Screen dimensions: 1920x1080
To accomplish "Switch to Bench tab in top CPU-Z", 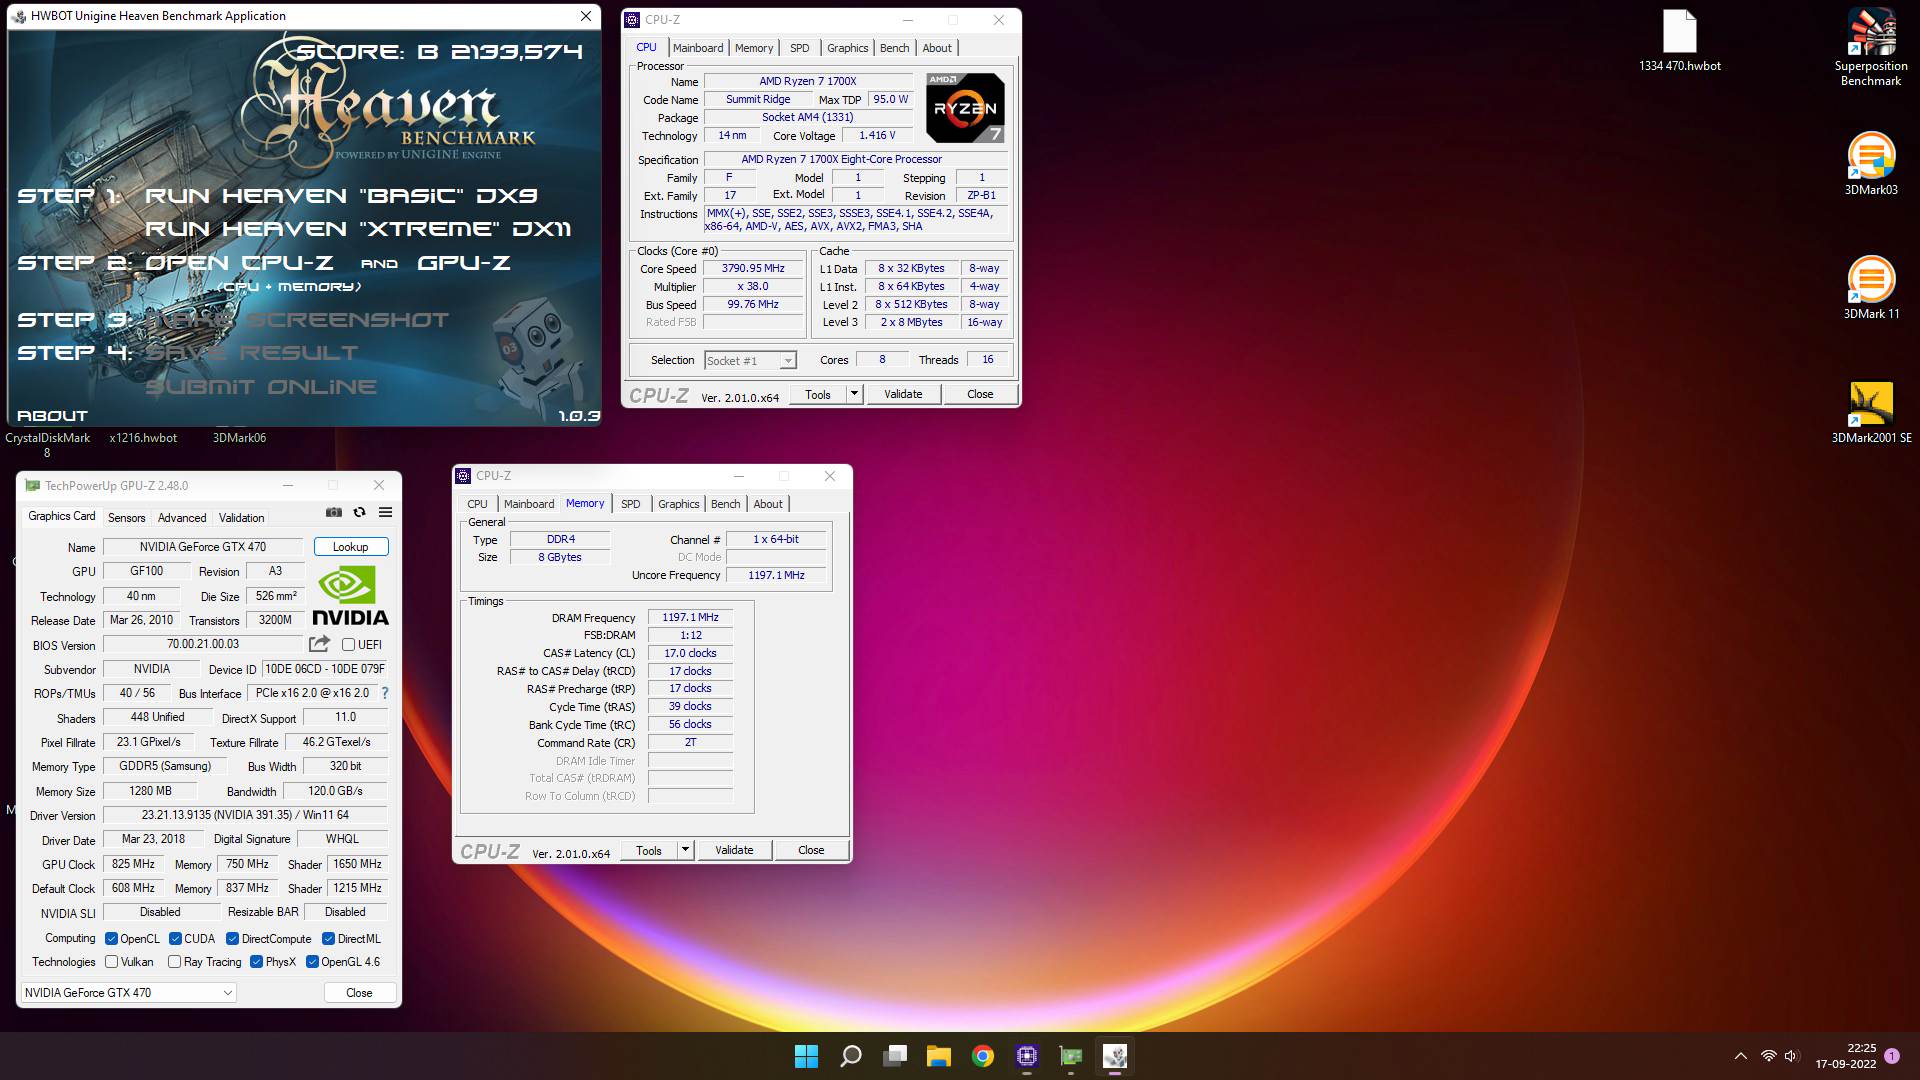I will point(895,48).
